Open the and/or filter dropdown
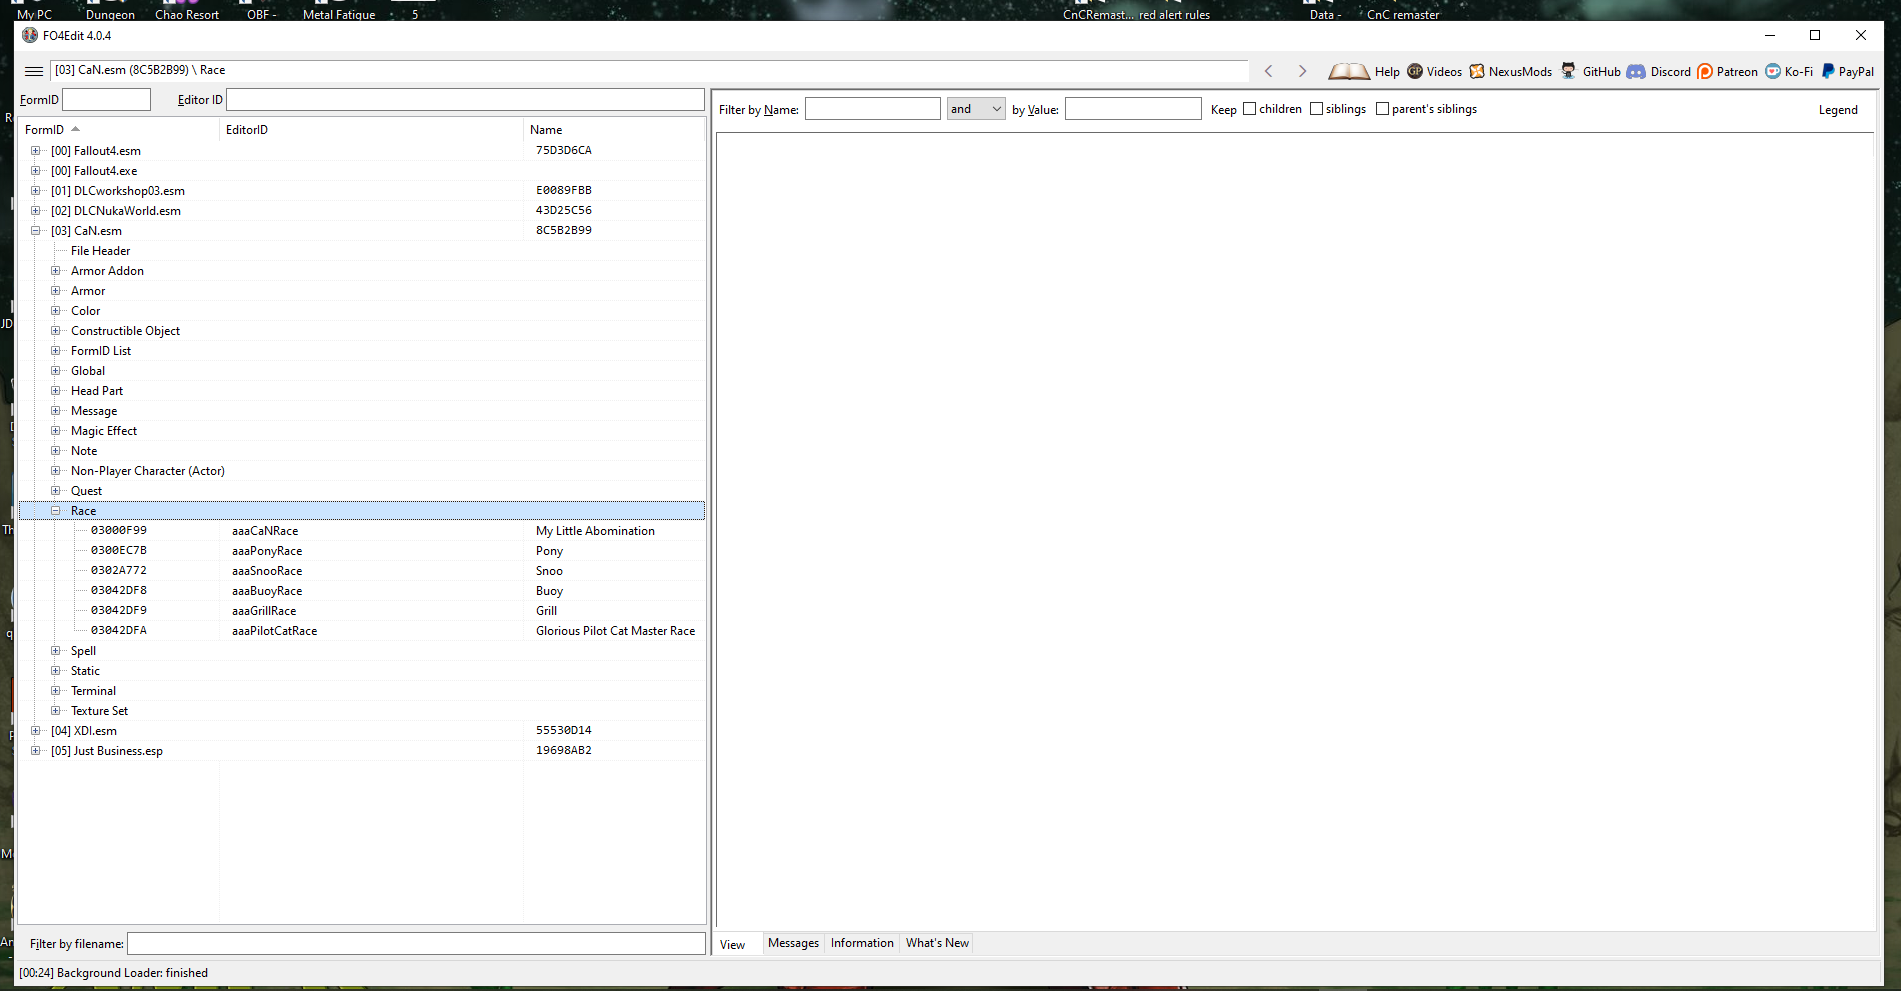The image size is (1901, 991). pos(976,109)
